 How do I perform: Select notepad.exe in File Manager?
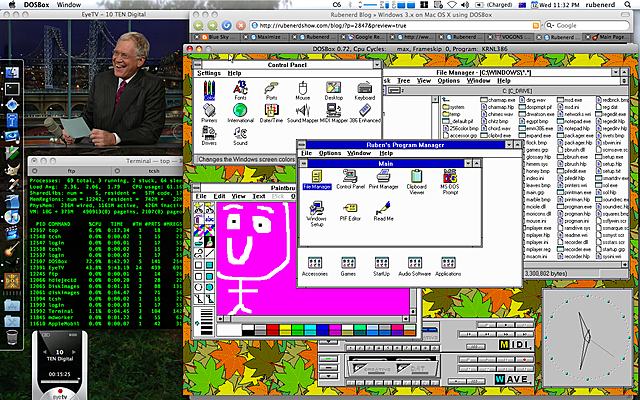574,121
